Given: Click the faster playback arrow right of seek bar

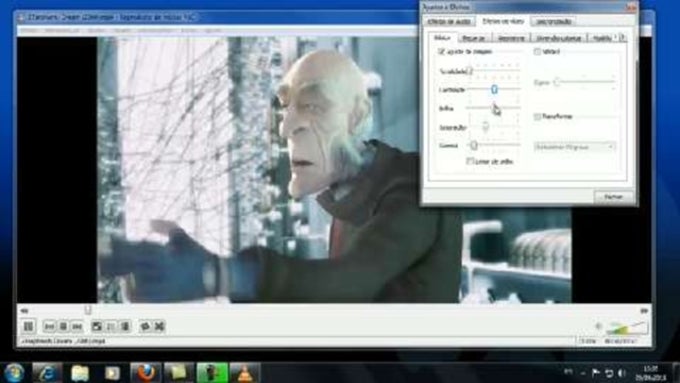Looking at the screenshot, I should click(x=644, y=311).
